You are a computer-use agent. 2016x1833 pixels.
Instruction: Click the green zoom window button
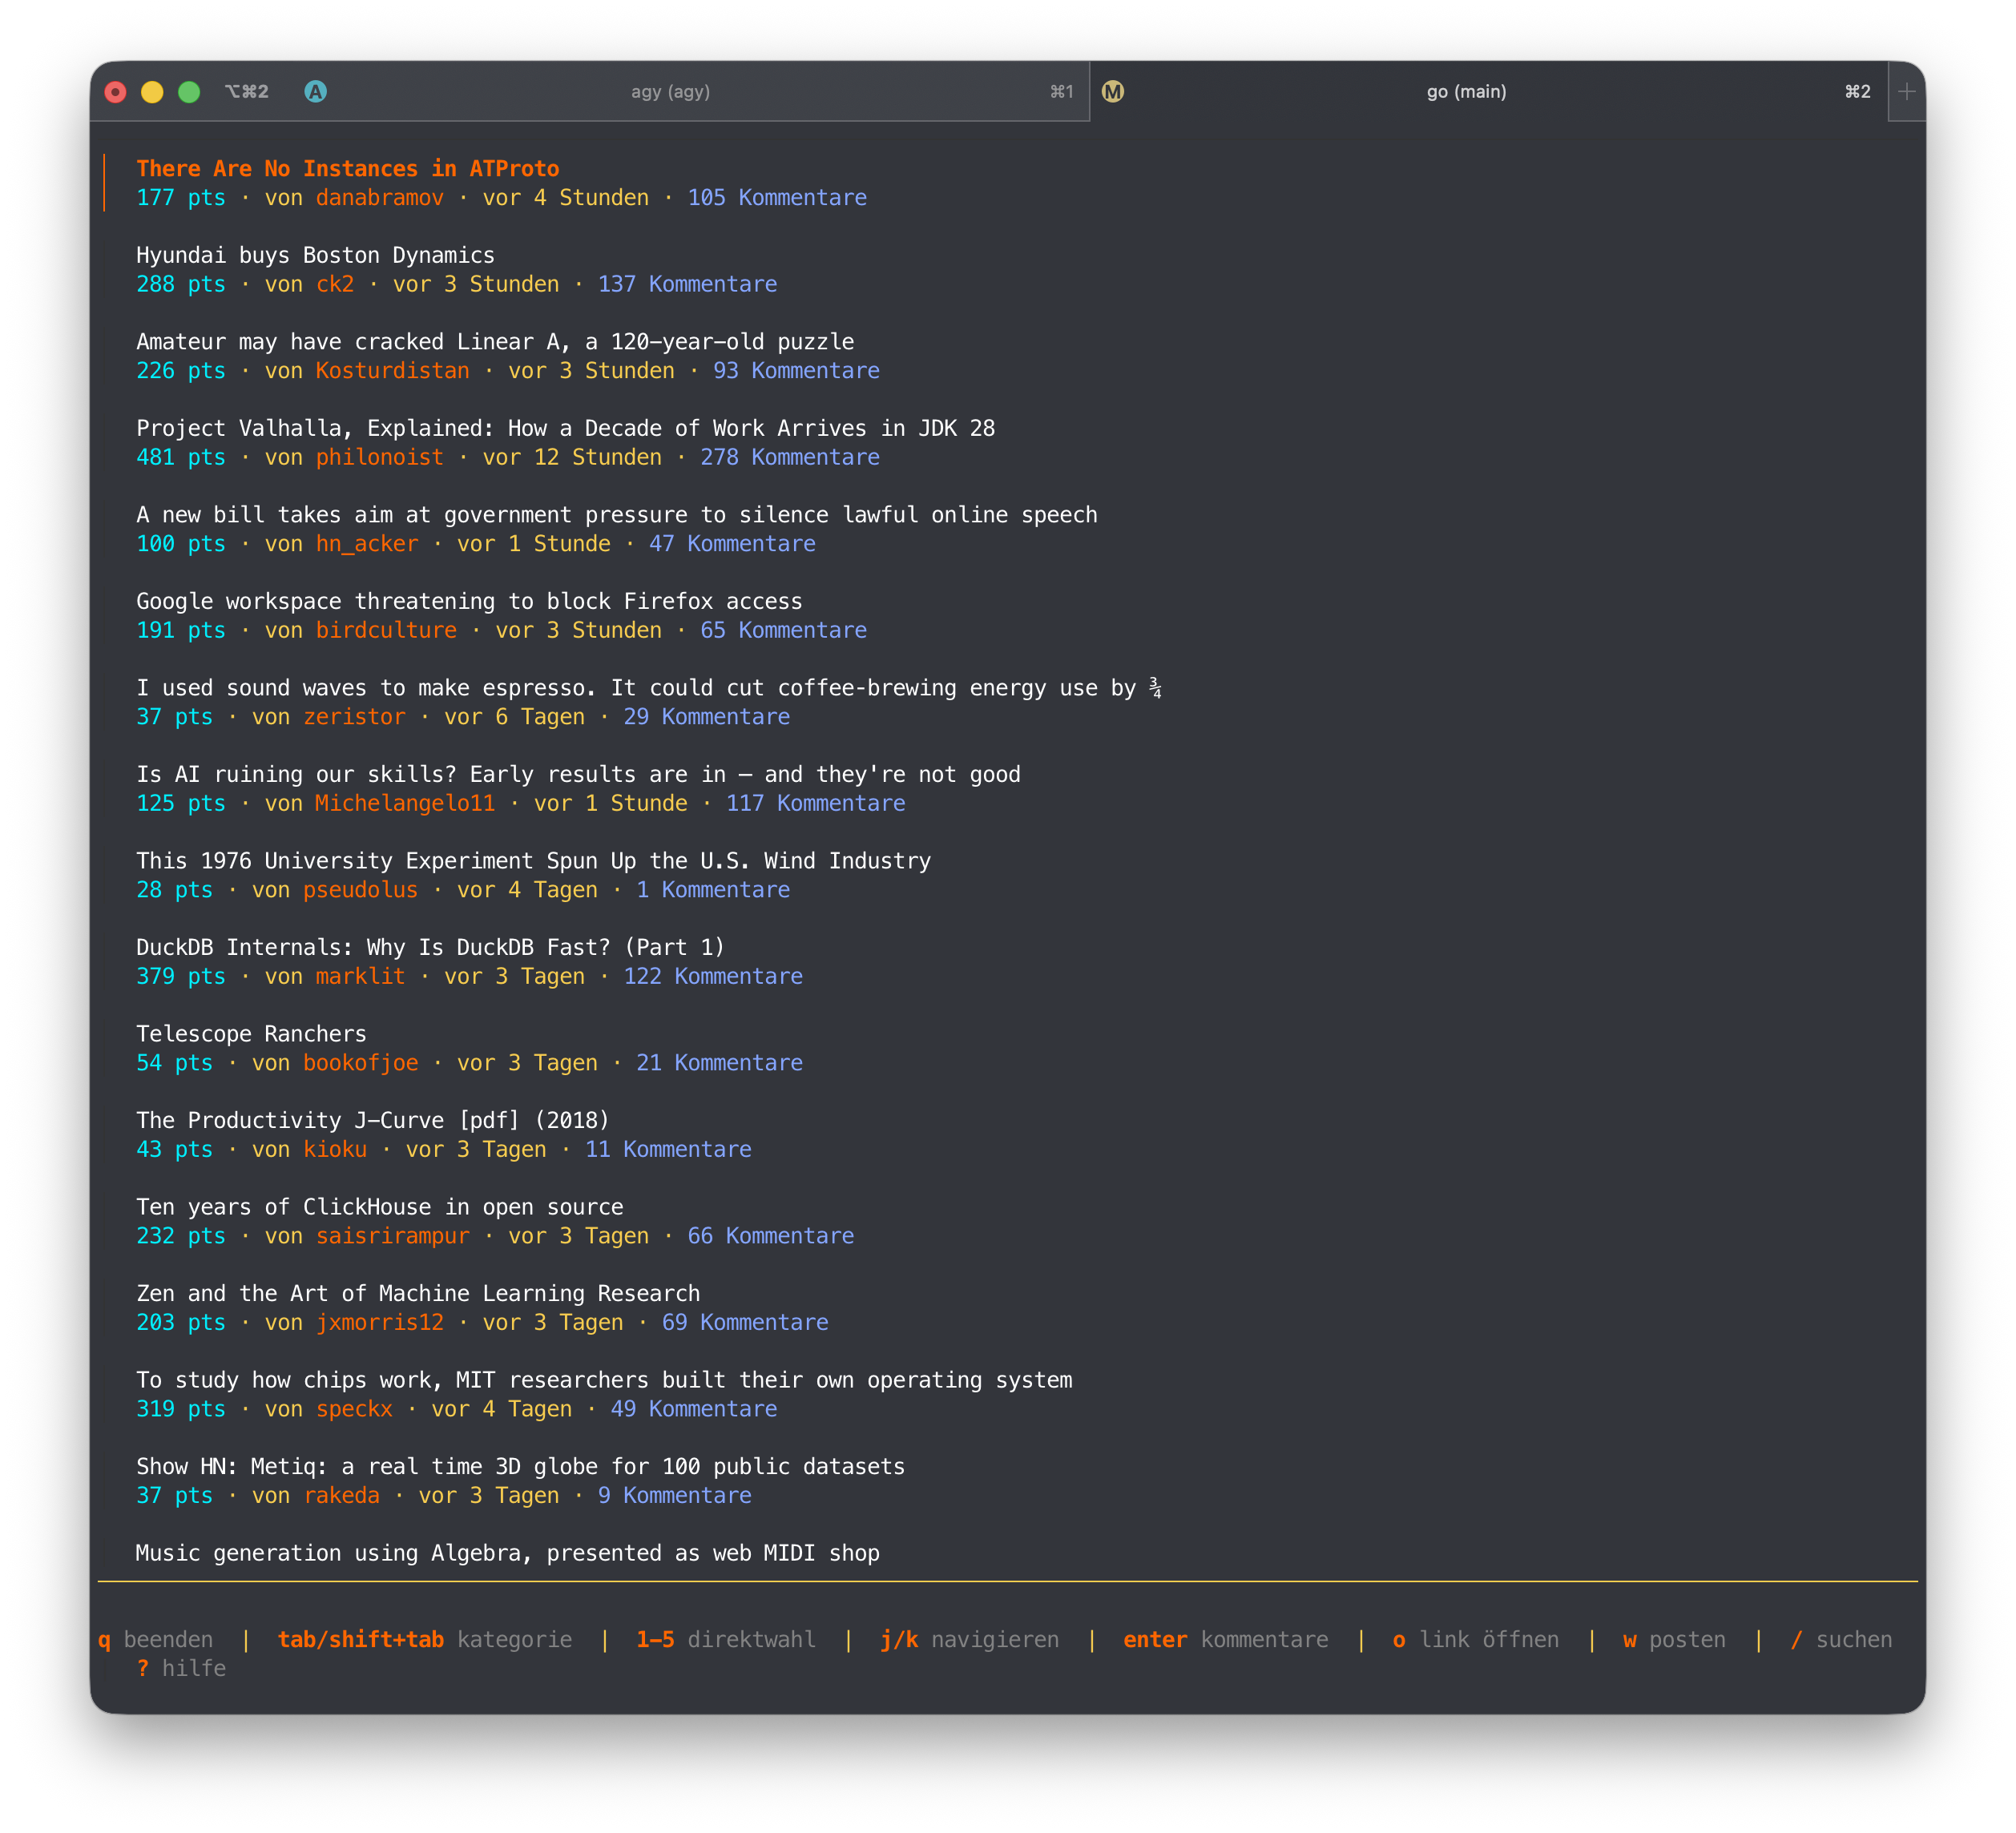(189, 92)
